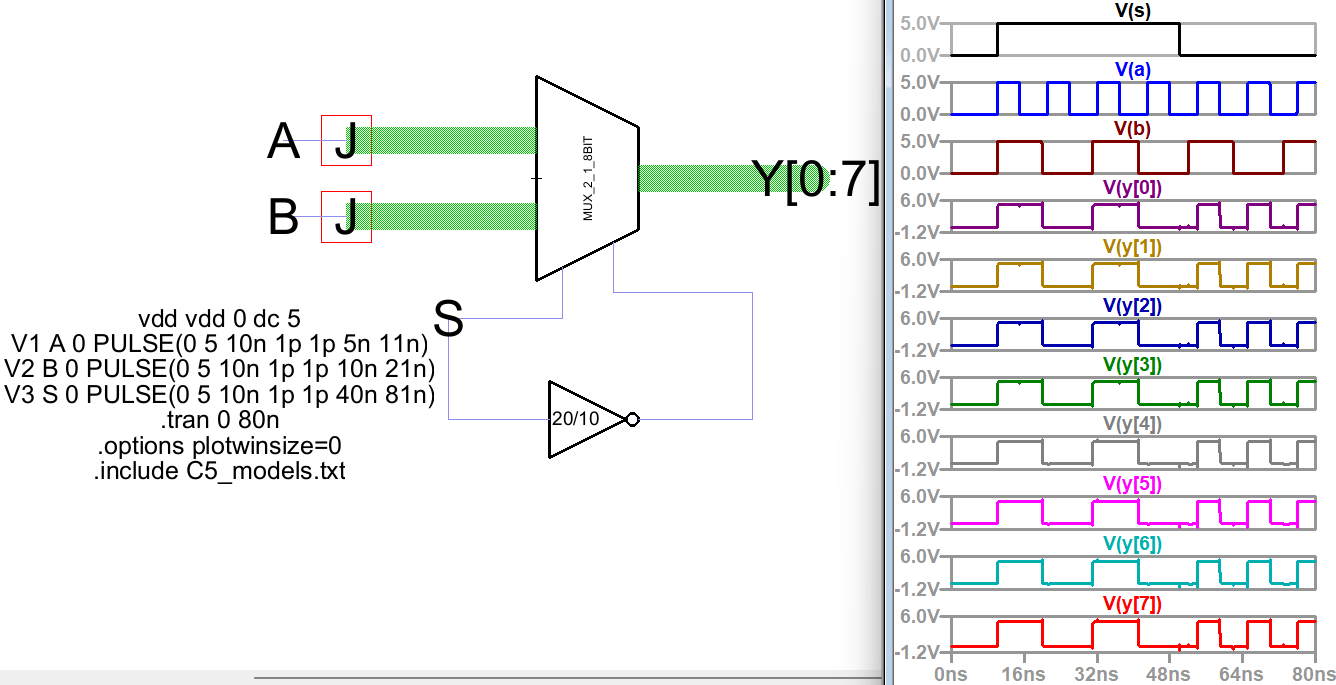Select the green bus wire from input A
Viewport: 1336px width, 685px height.
[450, 140]
